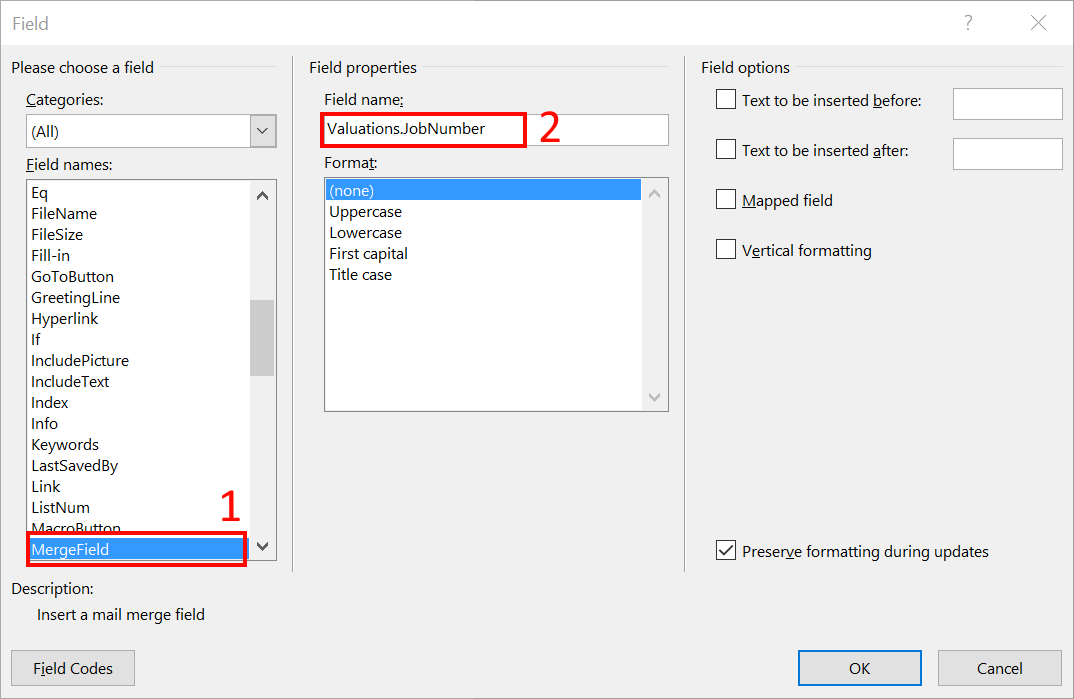Click the Field Codes button
1074x699 pixels.
point(73,668)
